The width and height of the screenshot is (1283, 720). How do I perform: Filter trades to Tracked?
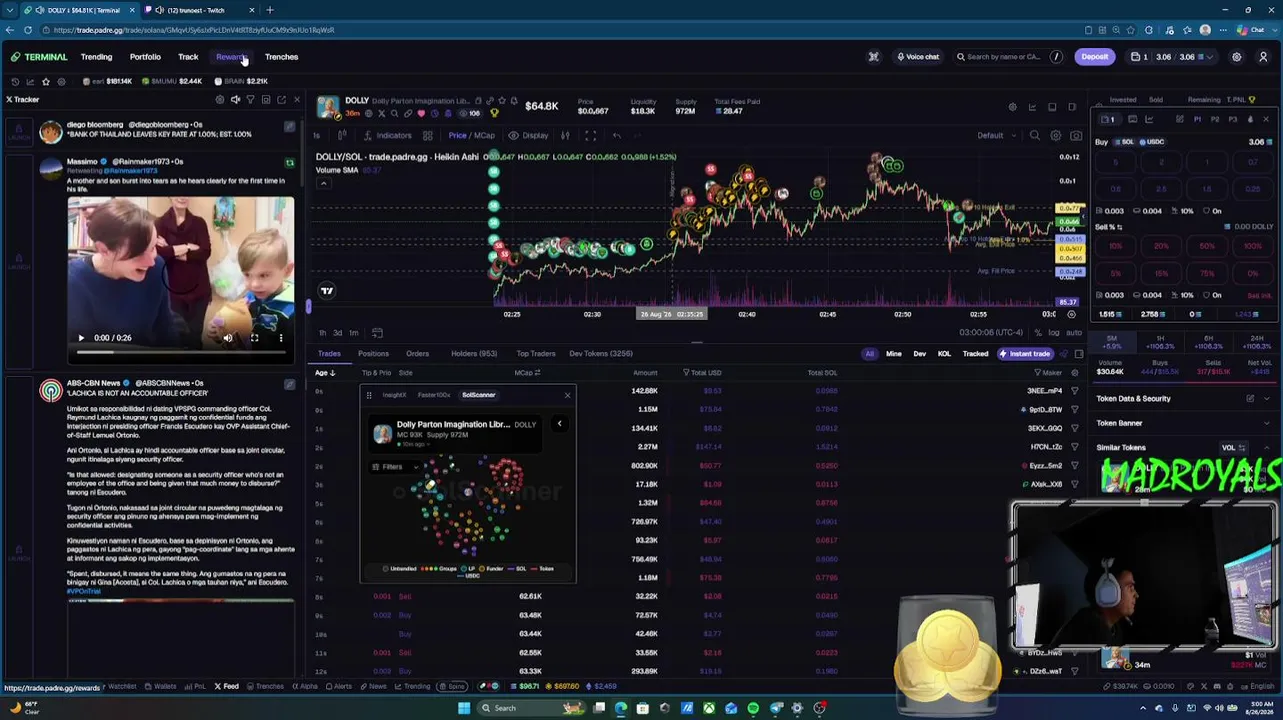pyautogui.click(x=975, y=354)
